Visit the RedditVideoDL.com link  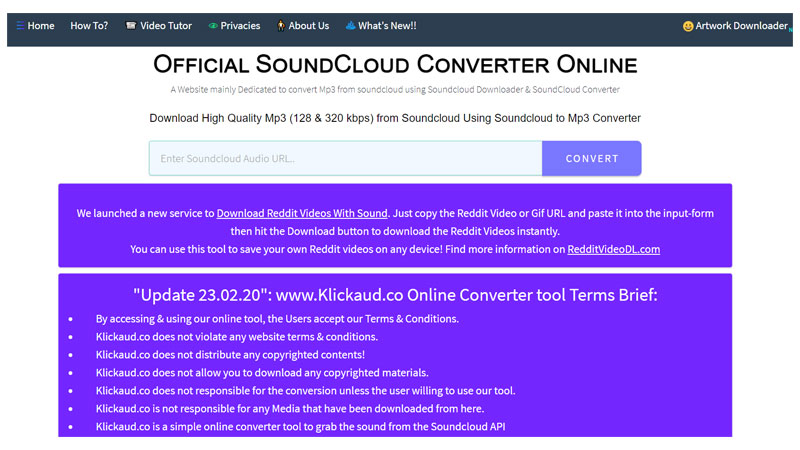(614, 249)
